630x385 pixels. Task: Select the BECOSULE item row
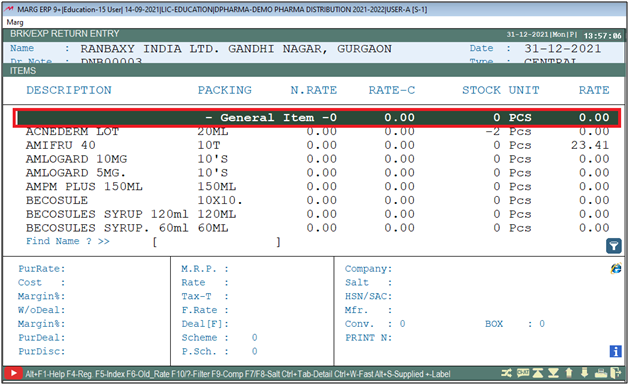(x=317, y=200)
